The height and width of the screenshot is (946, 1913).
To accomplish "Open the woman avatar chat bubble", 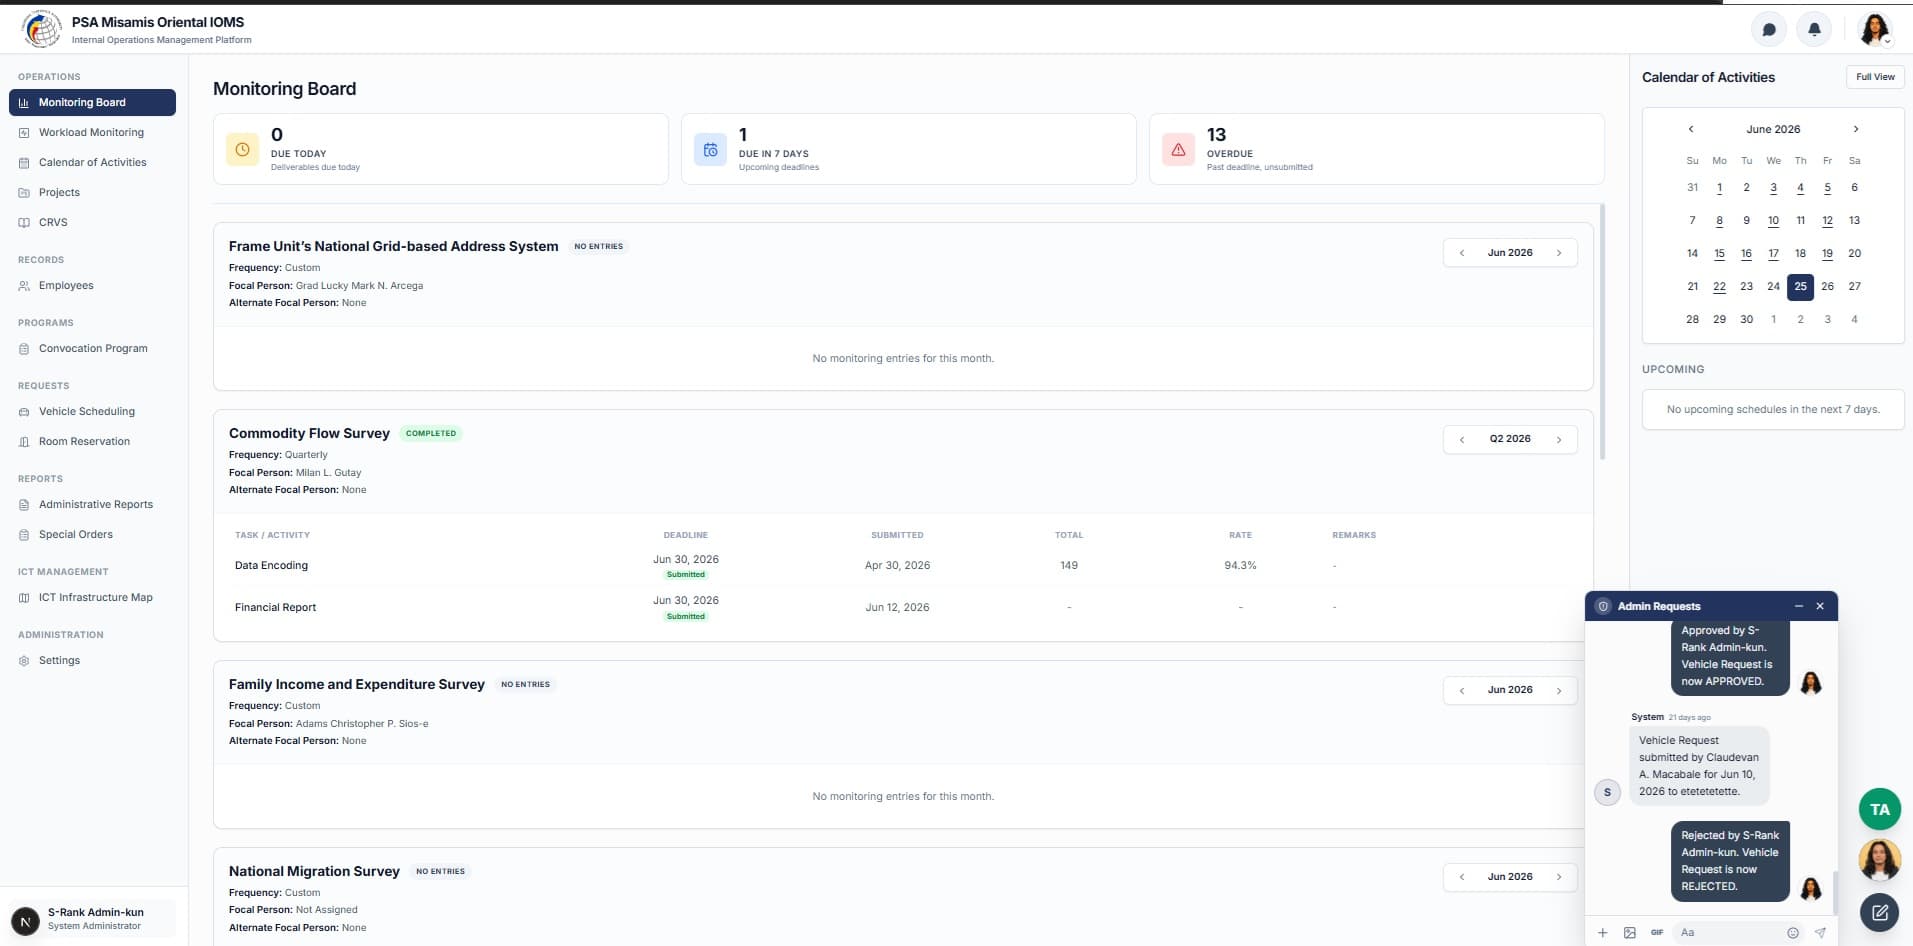I will point(1879,860).
